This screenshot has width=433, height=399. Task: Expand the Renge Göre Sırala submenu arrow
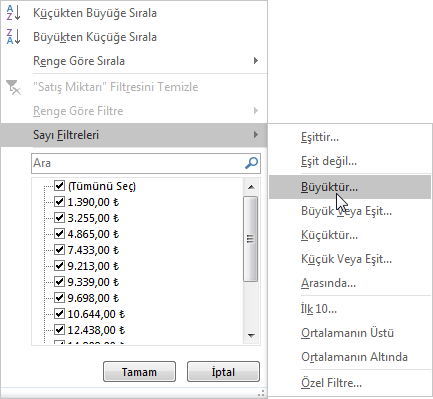tap(256, 61)
